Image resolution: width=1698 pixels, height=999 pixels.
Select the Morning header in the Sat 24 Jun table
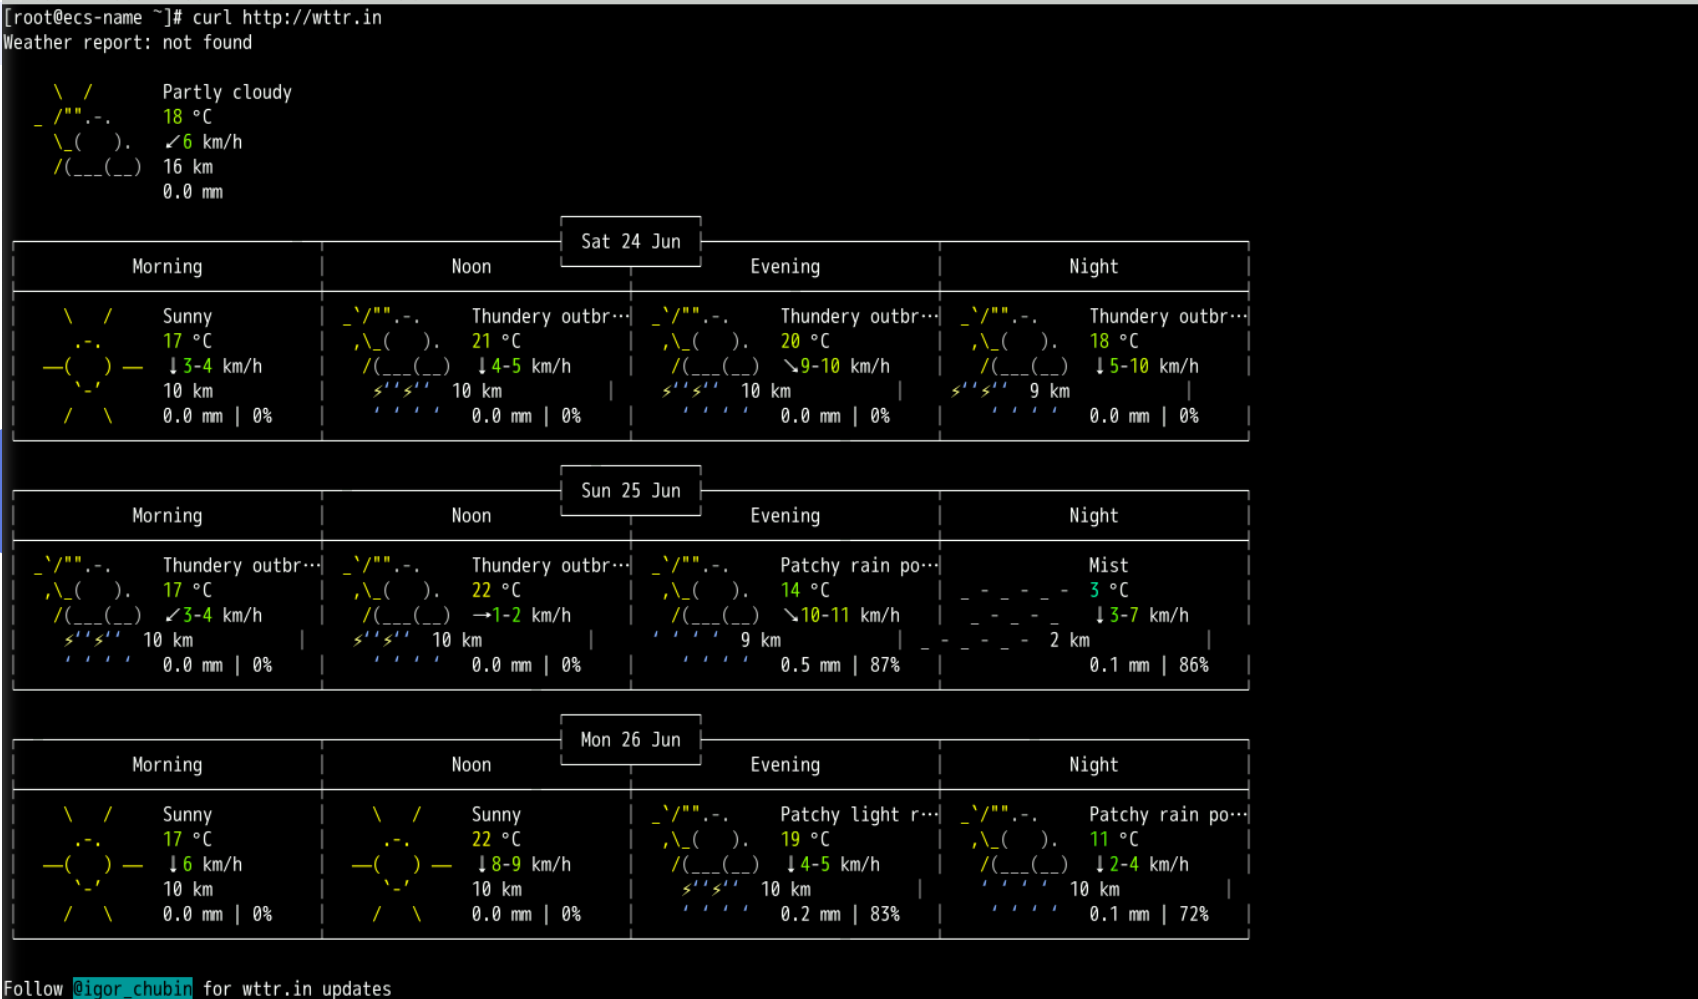167,266
